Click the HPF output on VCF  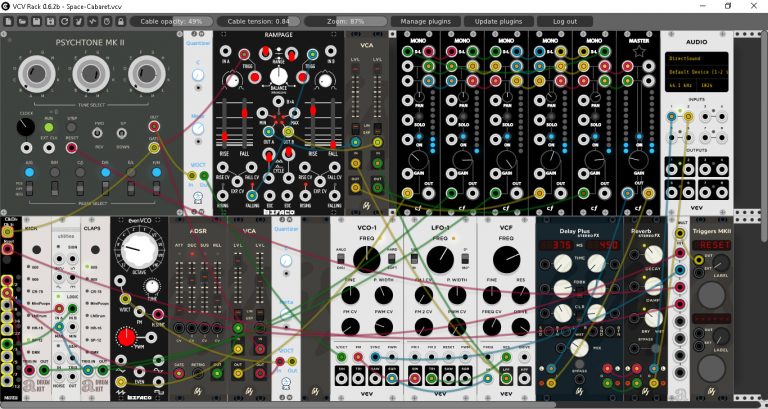click(524, 378)
